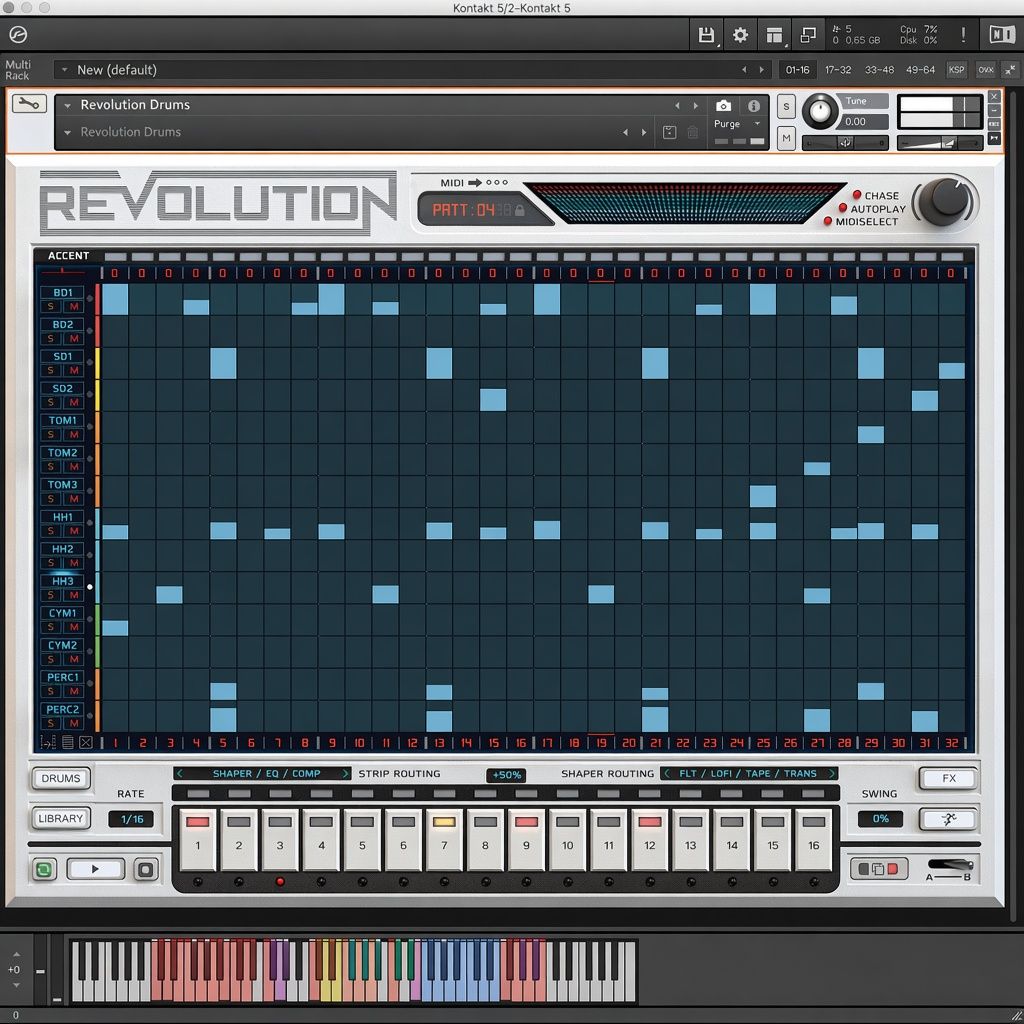Switch to channels 17-32 tab
The width and height of the screenshot is (1024, 1024).
point(838,69)
